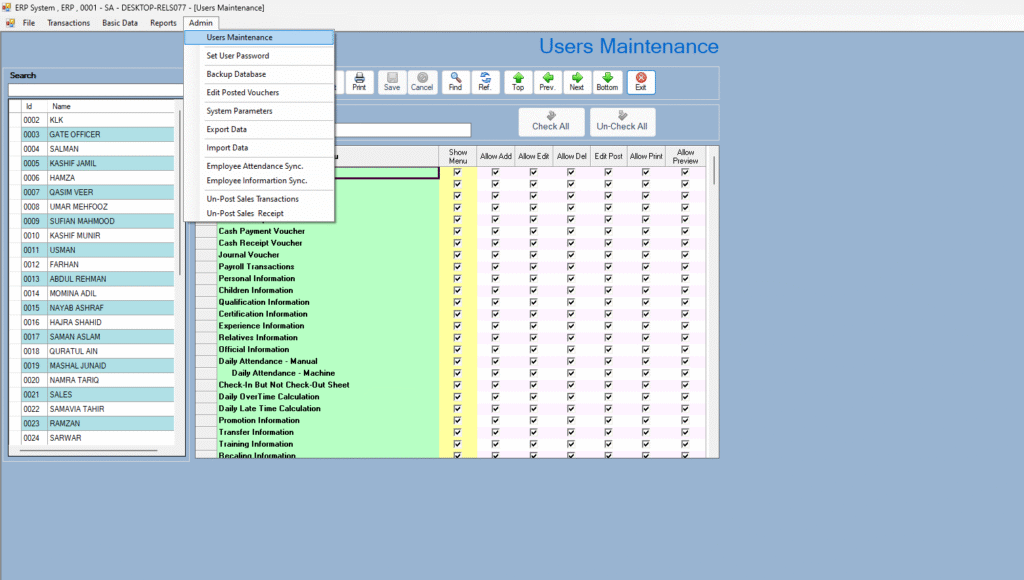Jump to last record with Bottom arrow
This screenshot has height=580, width=1024.
(607, 81)
